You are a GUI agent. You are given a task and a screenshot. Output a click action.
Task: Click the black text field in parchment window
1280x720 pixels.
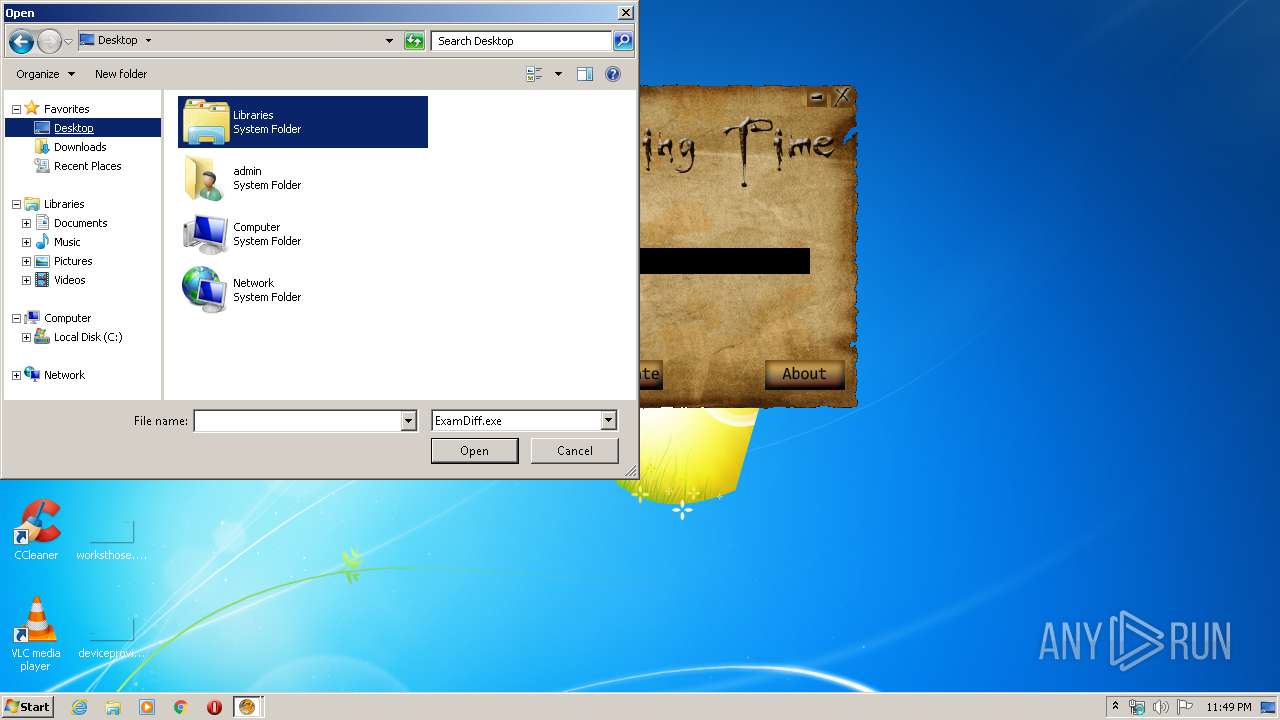tap(724, 261)
